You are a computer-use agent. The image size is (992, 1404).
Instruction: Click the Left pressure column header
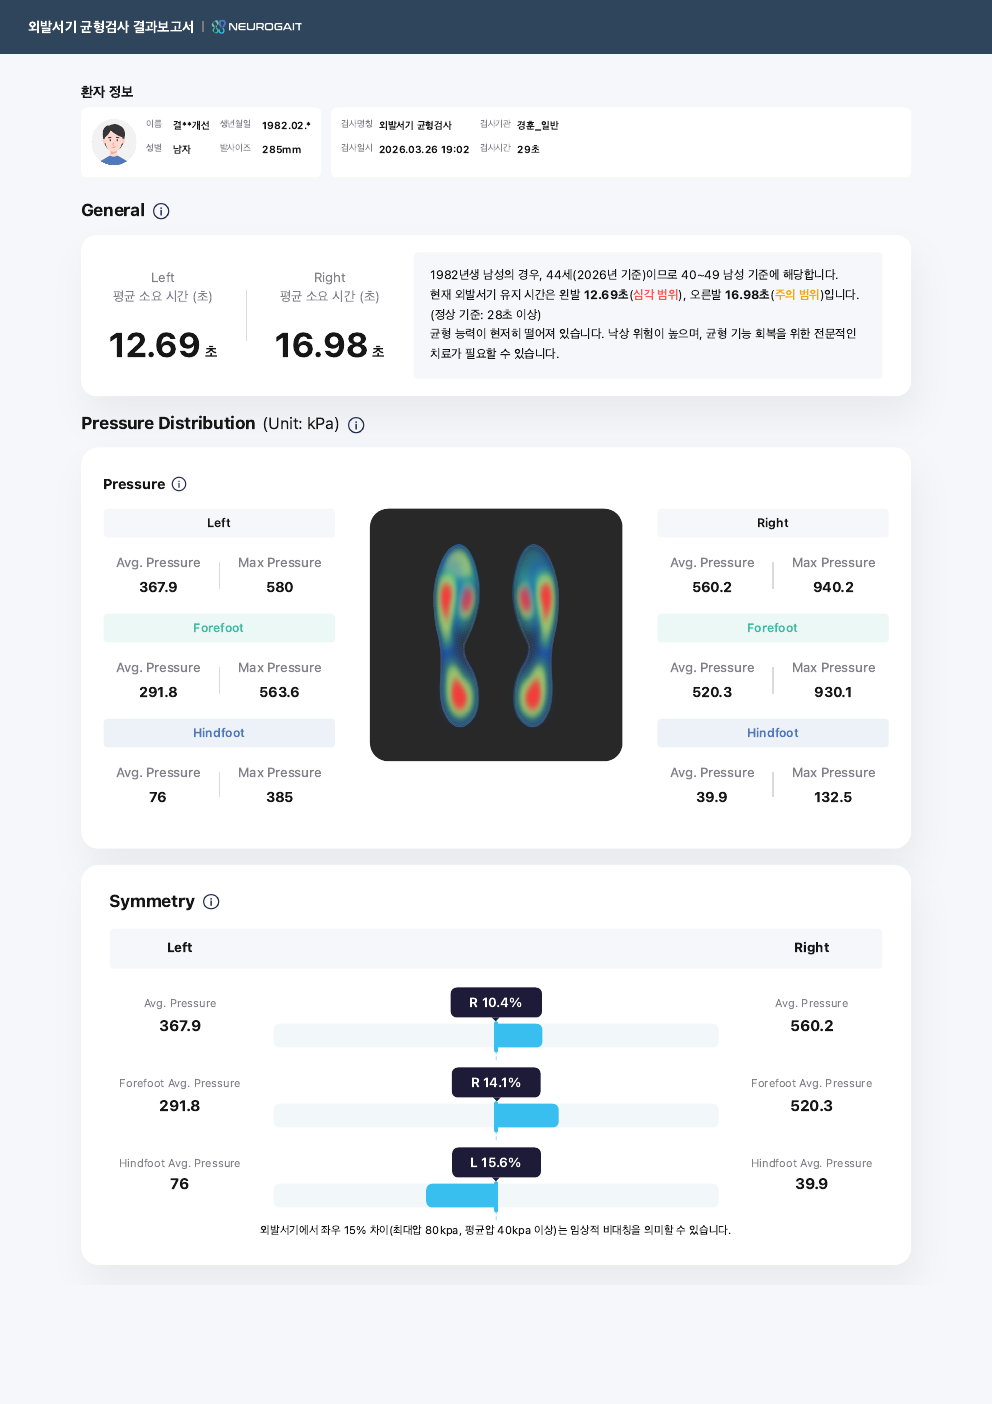[x=219, y=523]
